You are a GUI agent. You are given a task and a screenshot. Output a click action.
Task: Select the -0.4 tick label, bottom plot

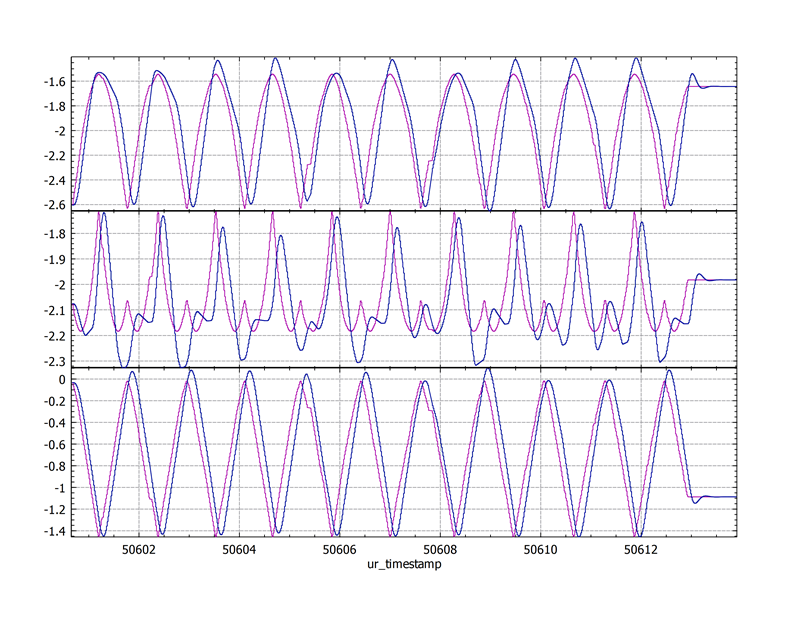pyautogui.click(x=55, y=423)
